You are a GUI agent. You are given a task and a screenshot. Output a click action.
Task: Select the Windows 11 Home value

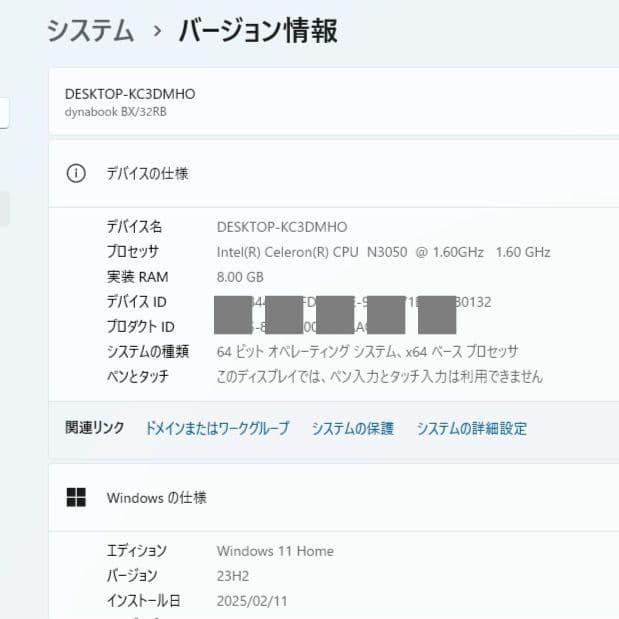click(275, 551)
